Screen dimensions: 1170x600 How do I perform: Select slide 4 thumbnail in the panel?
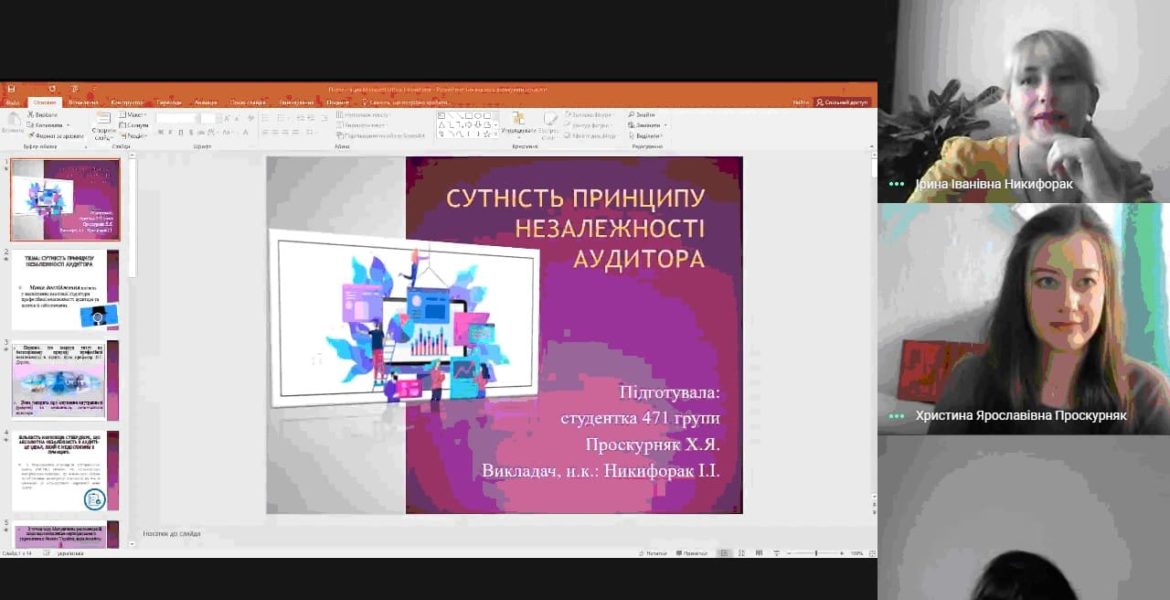pos(65,471)
